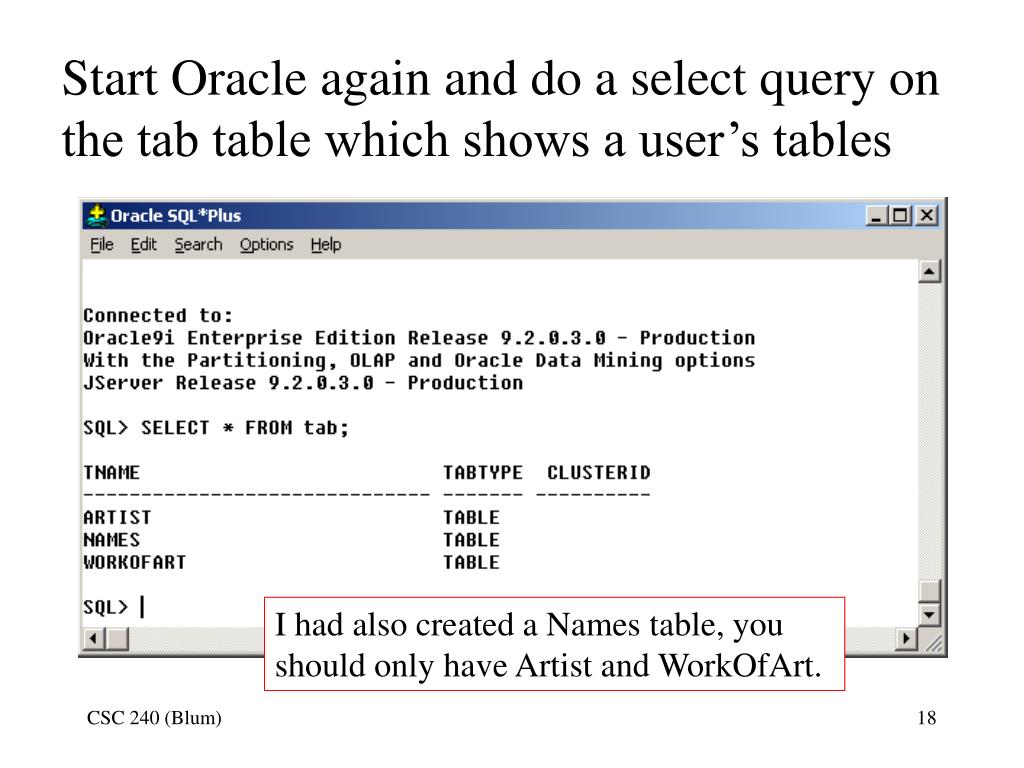Click the ARTIST table name row
This screenshot has height=768, width=1024.
point(118,518)
